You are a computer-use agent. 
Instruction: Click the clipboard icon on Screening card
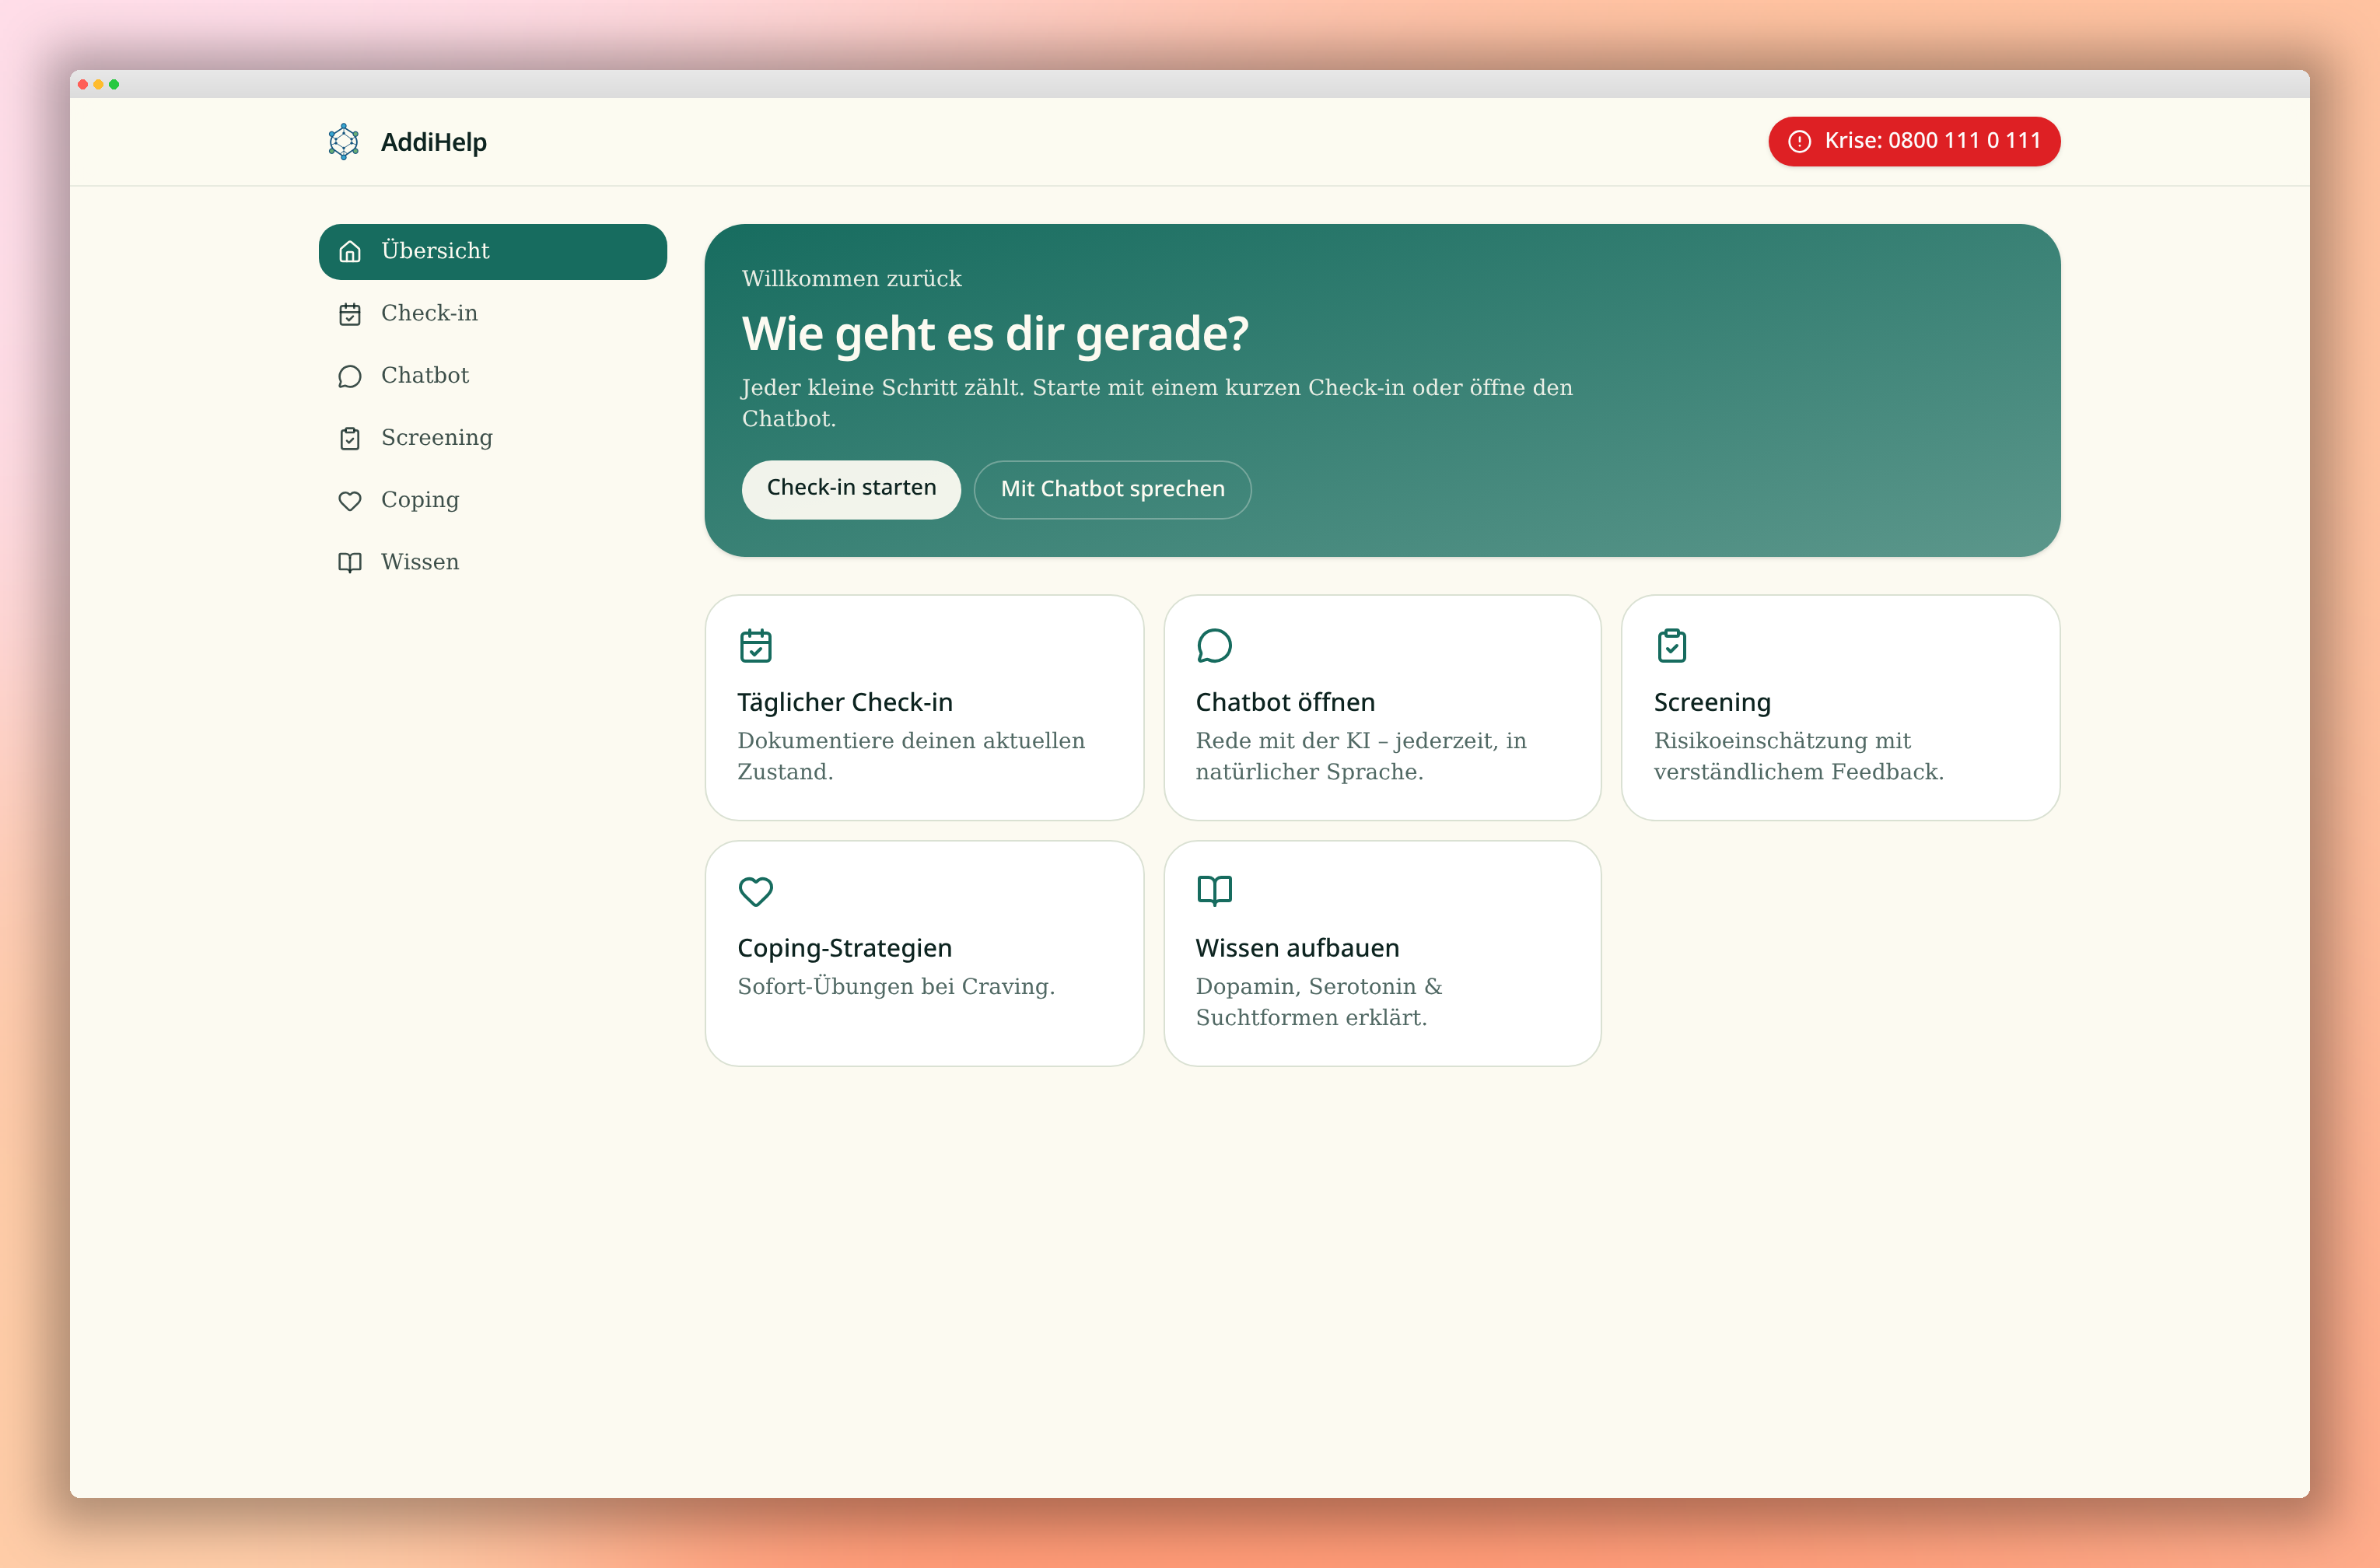point(1672,645)
